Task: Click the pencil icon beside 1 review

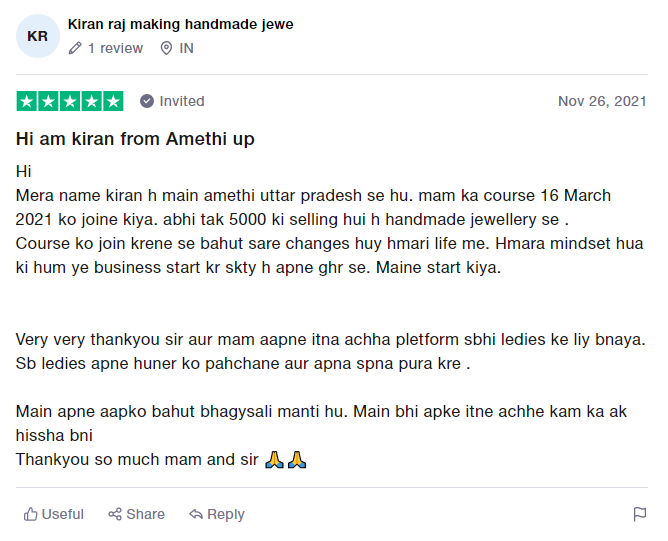Action: (x=76, y=48)
